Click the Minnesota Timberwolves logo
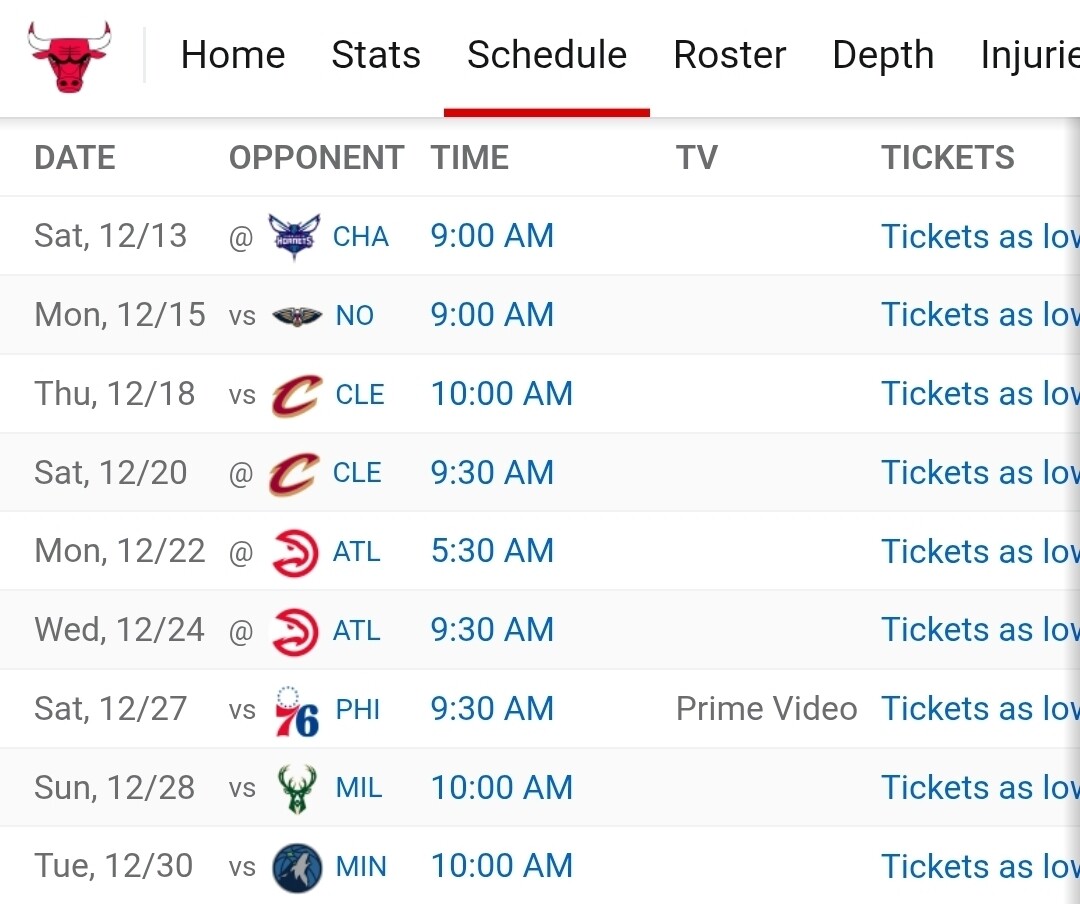The image size is (1080, 904). pyautogui.click(x=297, y=867)
